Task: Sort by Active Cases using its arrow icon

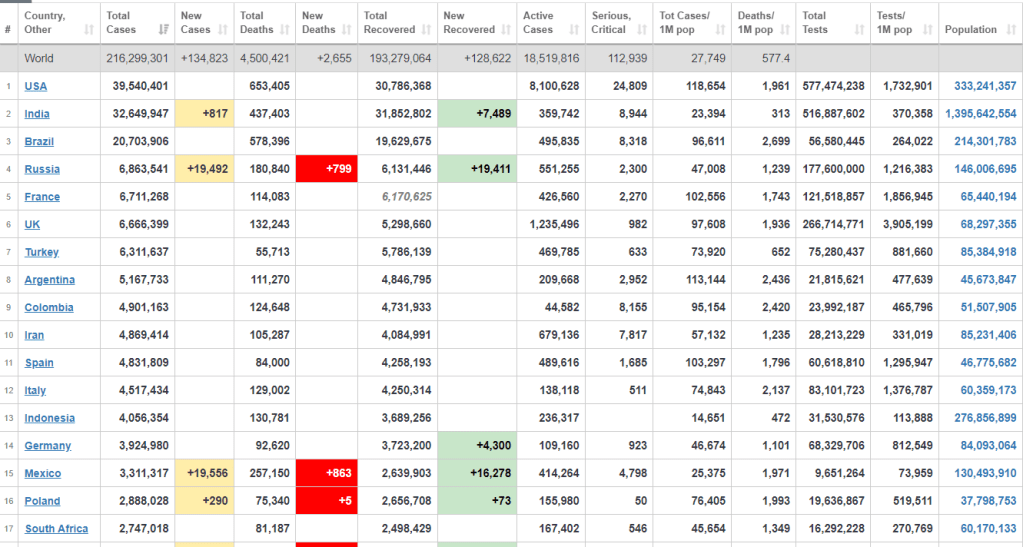Action: pyautogui.click(x=576, y=30)
